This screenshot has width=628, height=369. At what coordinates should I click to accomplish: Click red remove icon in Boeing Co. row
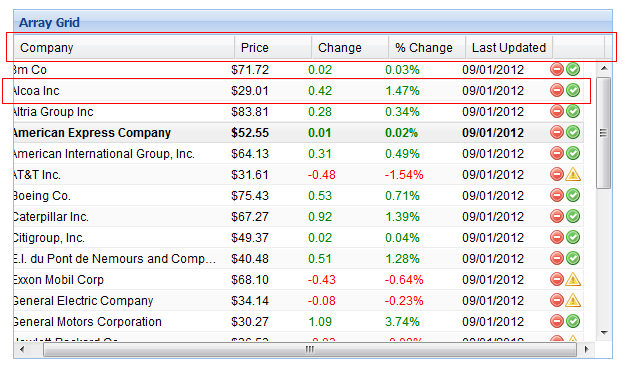(x=557, y=195)
